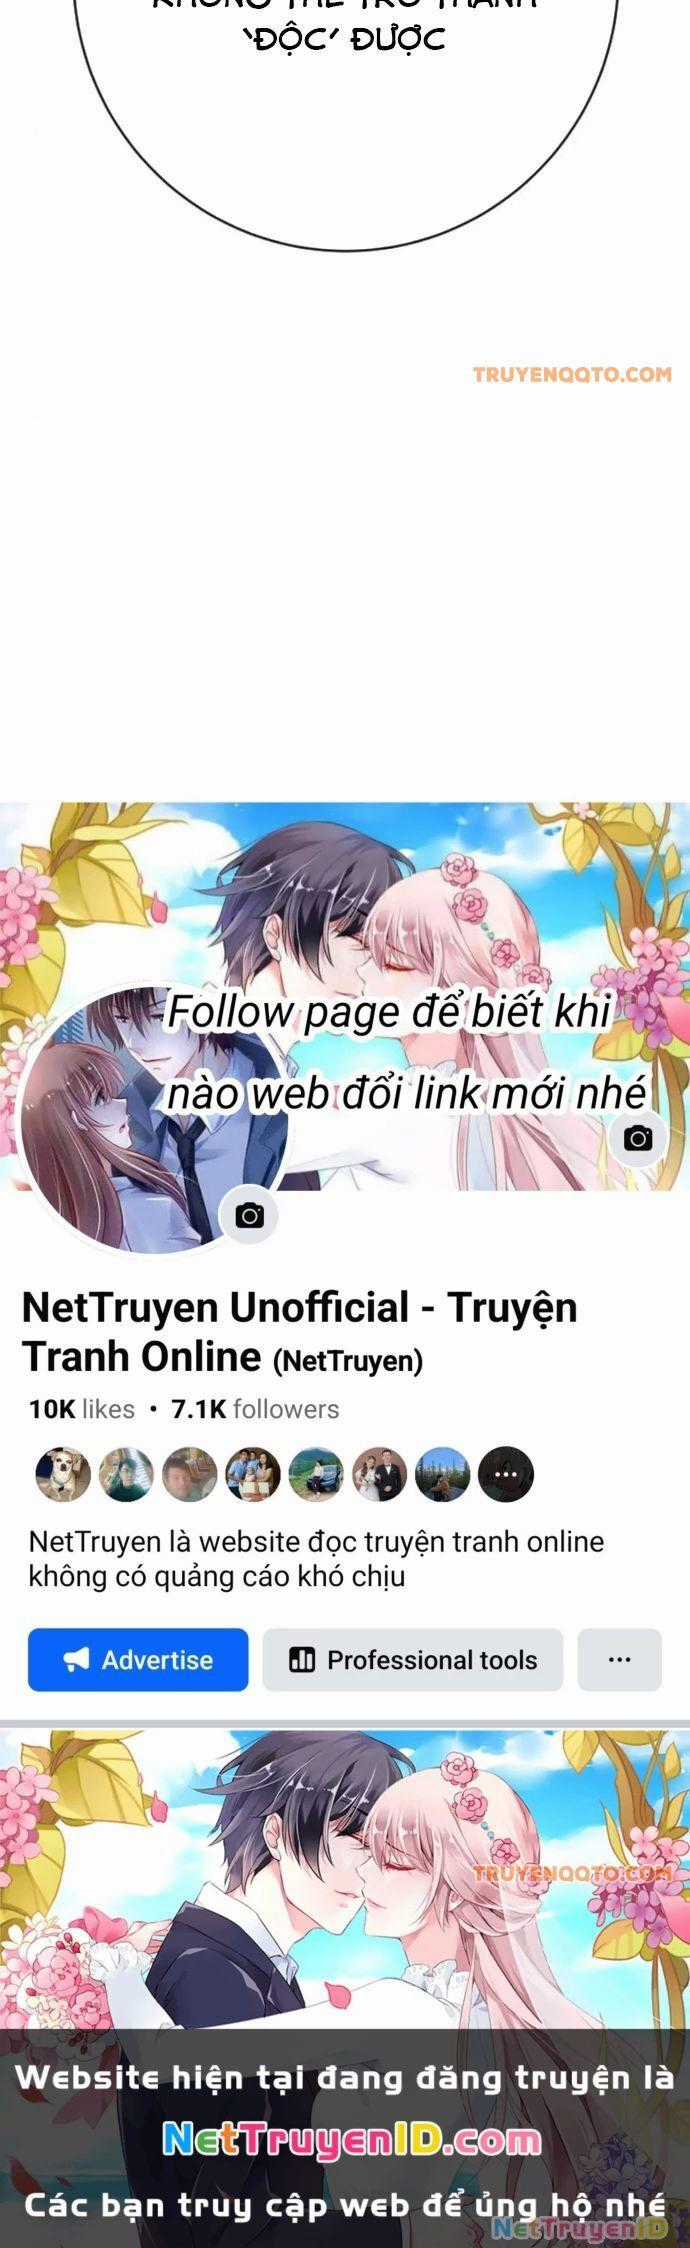Open the third follower avatar
Viewport: 690px width, 2248px height.
(189, 1474)
